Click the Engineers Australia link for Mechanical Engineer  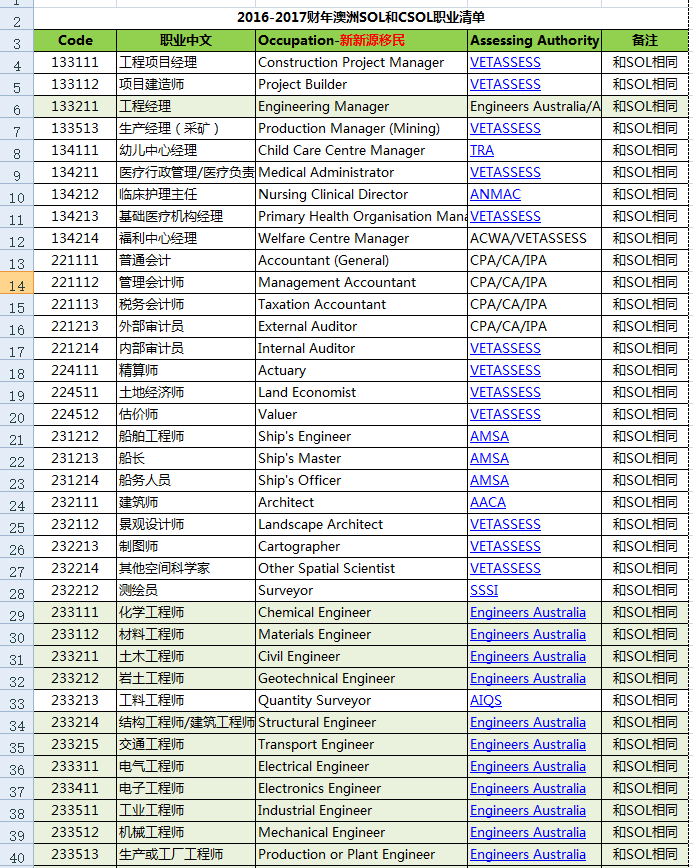pyautogui.click(x=527, y=833)
